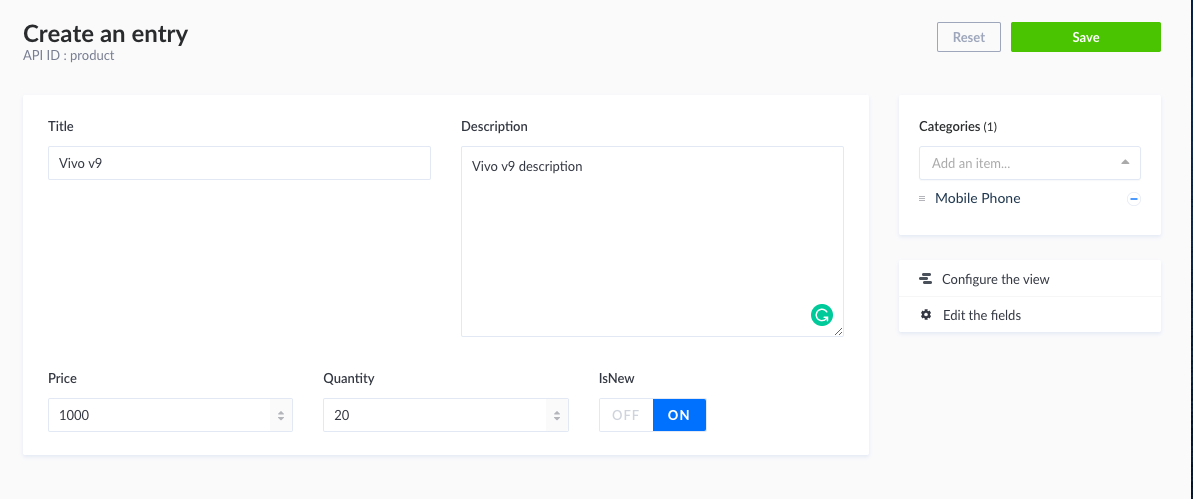The height and width of the screenshot is (499, 1193).
Task: Remove Mobile Phone category with minus icon
Action: point(1134,199)
